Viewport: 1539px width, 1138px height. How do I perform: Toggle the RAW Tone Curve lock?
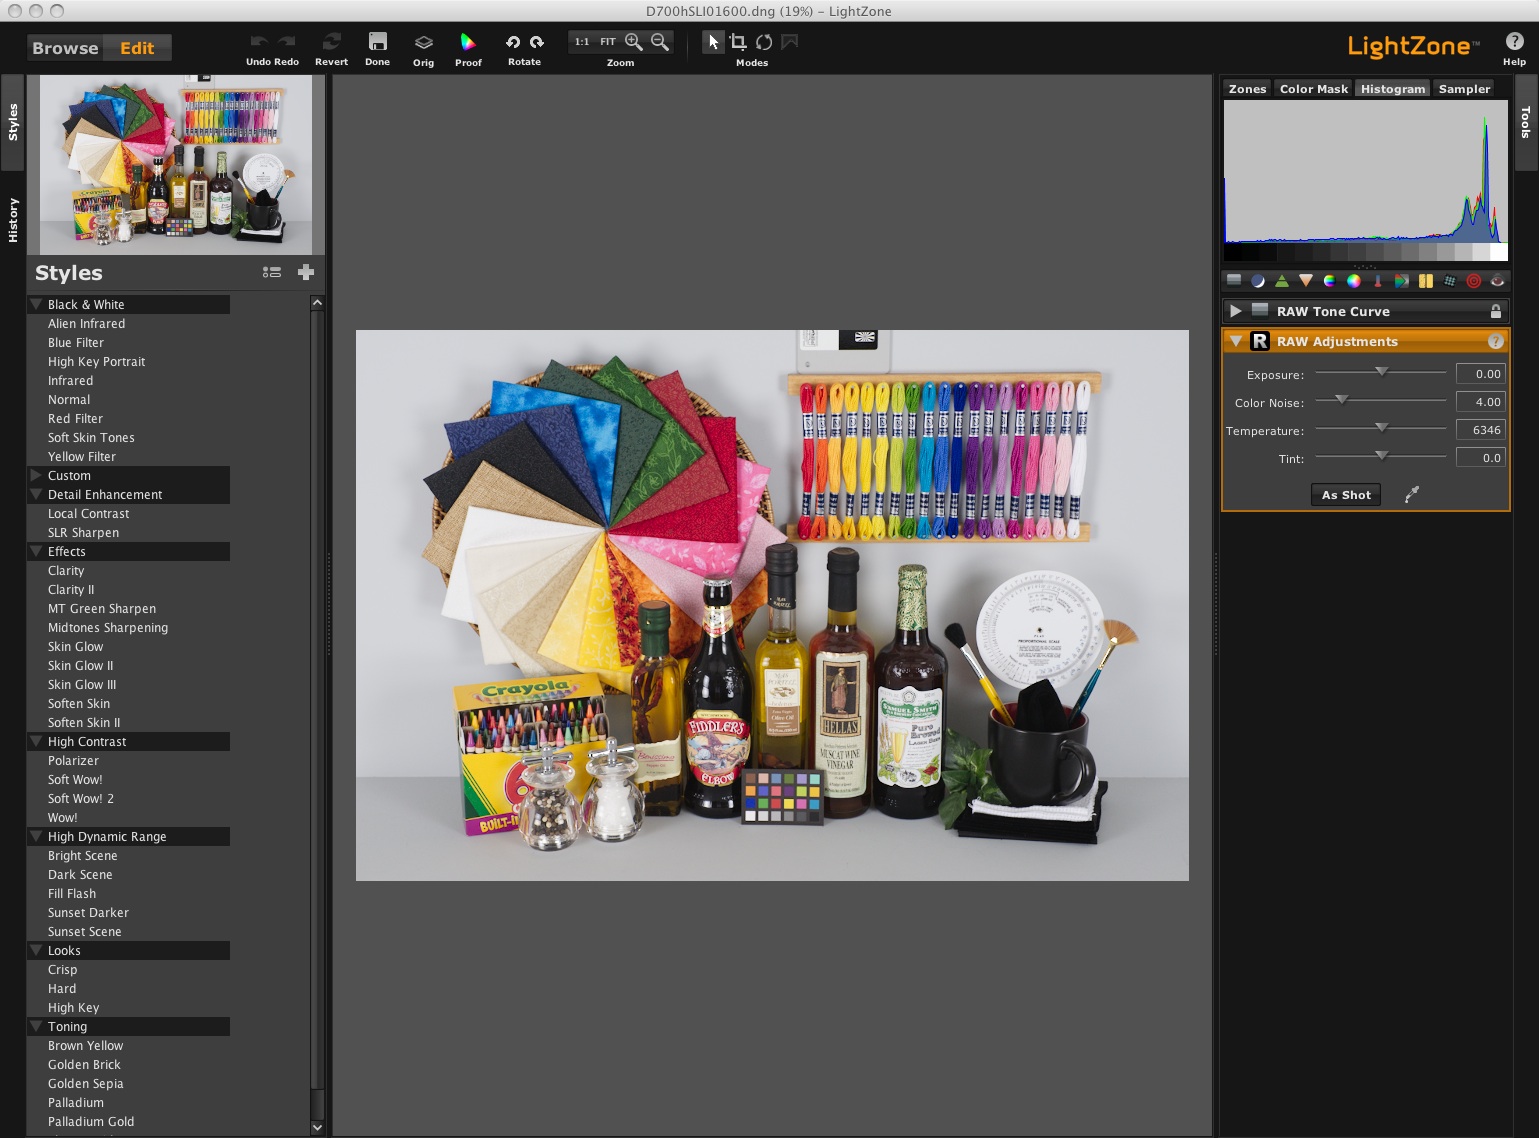pyautogui.click(x=1496, y=311)
